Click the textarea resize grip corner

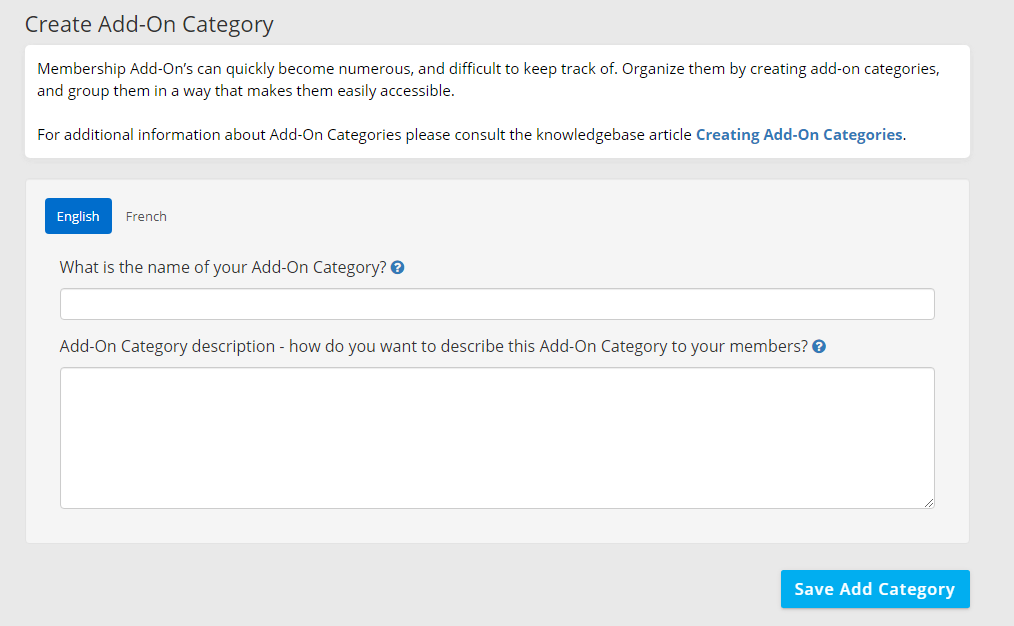coord(929,502)
